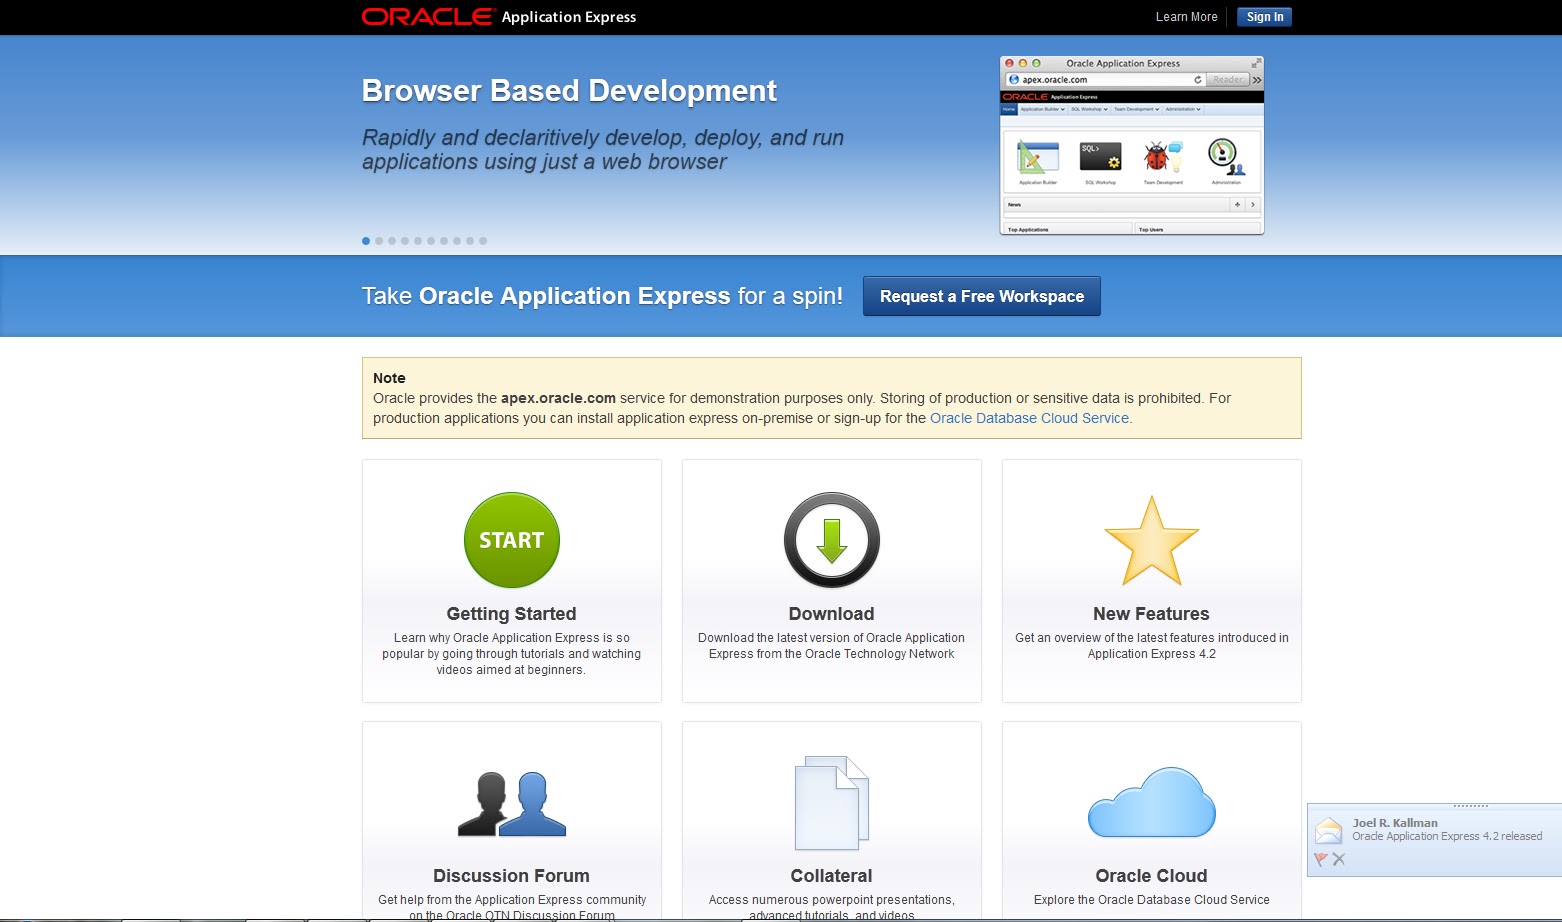This screenshot has height=922, width=1562.
Task: Open the New Features heading link
Action: (1151, 614)
